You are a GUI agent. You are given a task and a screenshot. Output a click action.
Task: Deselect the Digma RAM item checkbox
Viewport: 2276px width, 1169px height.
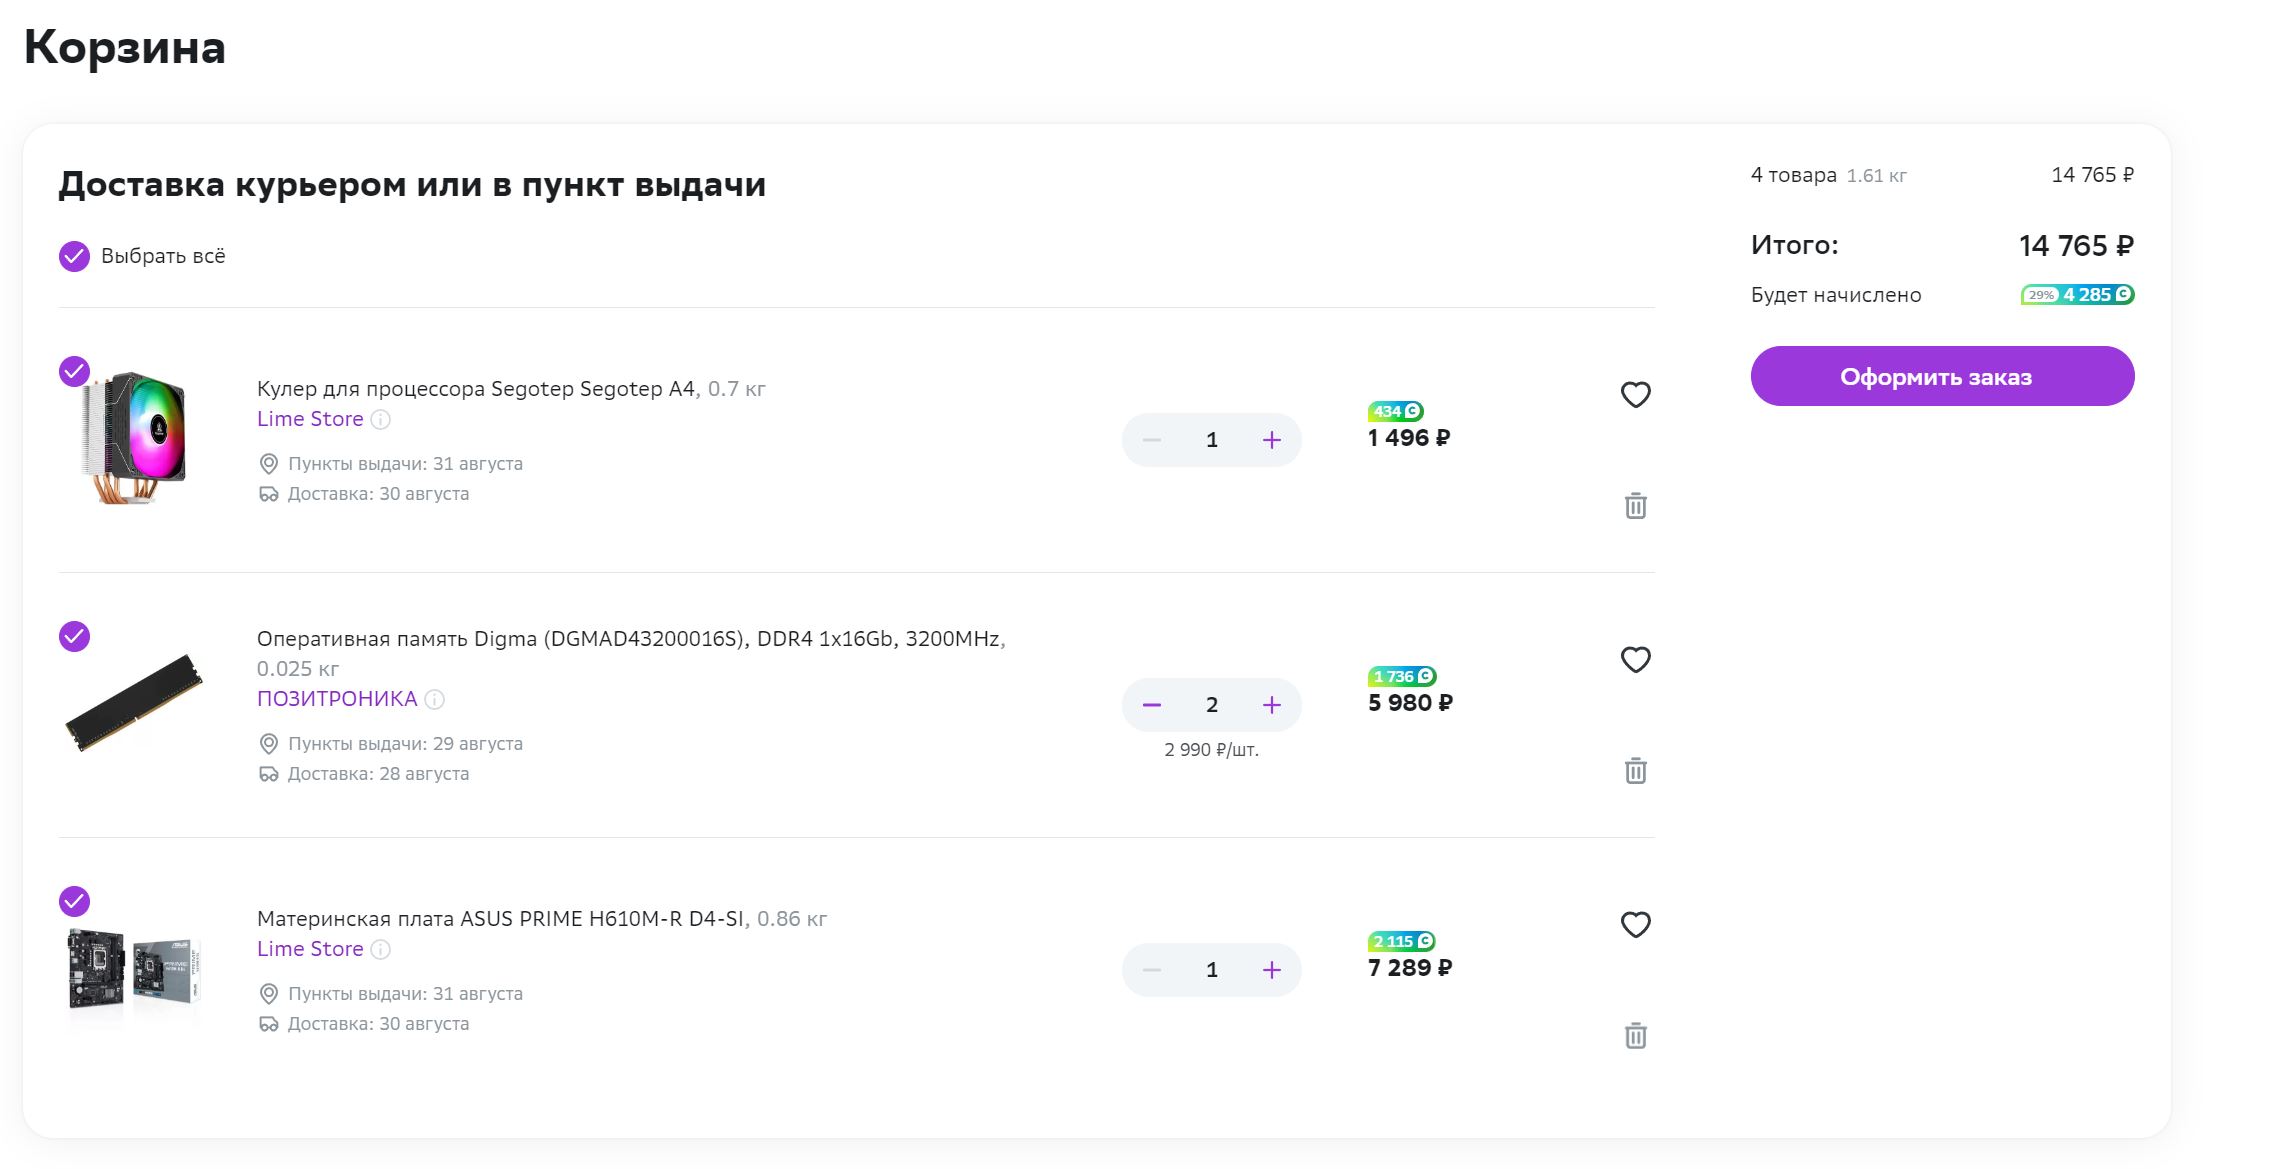pyautogui.click(x=74, y=637)
